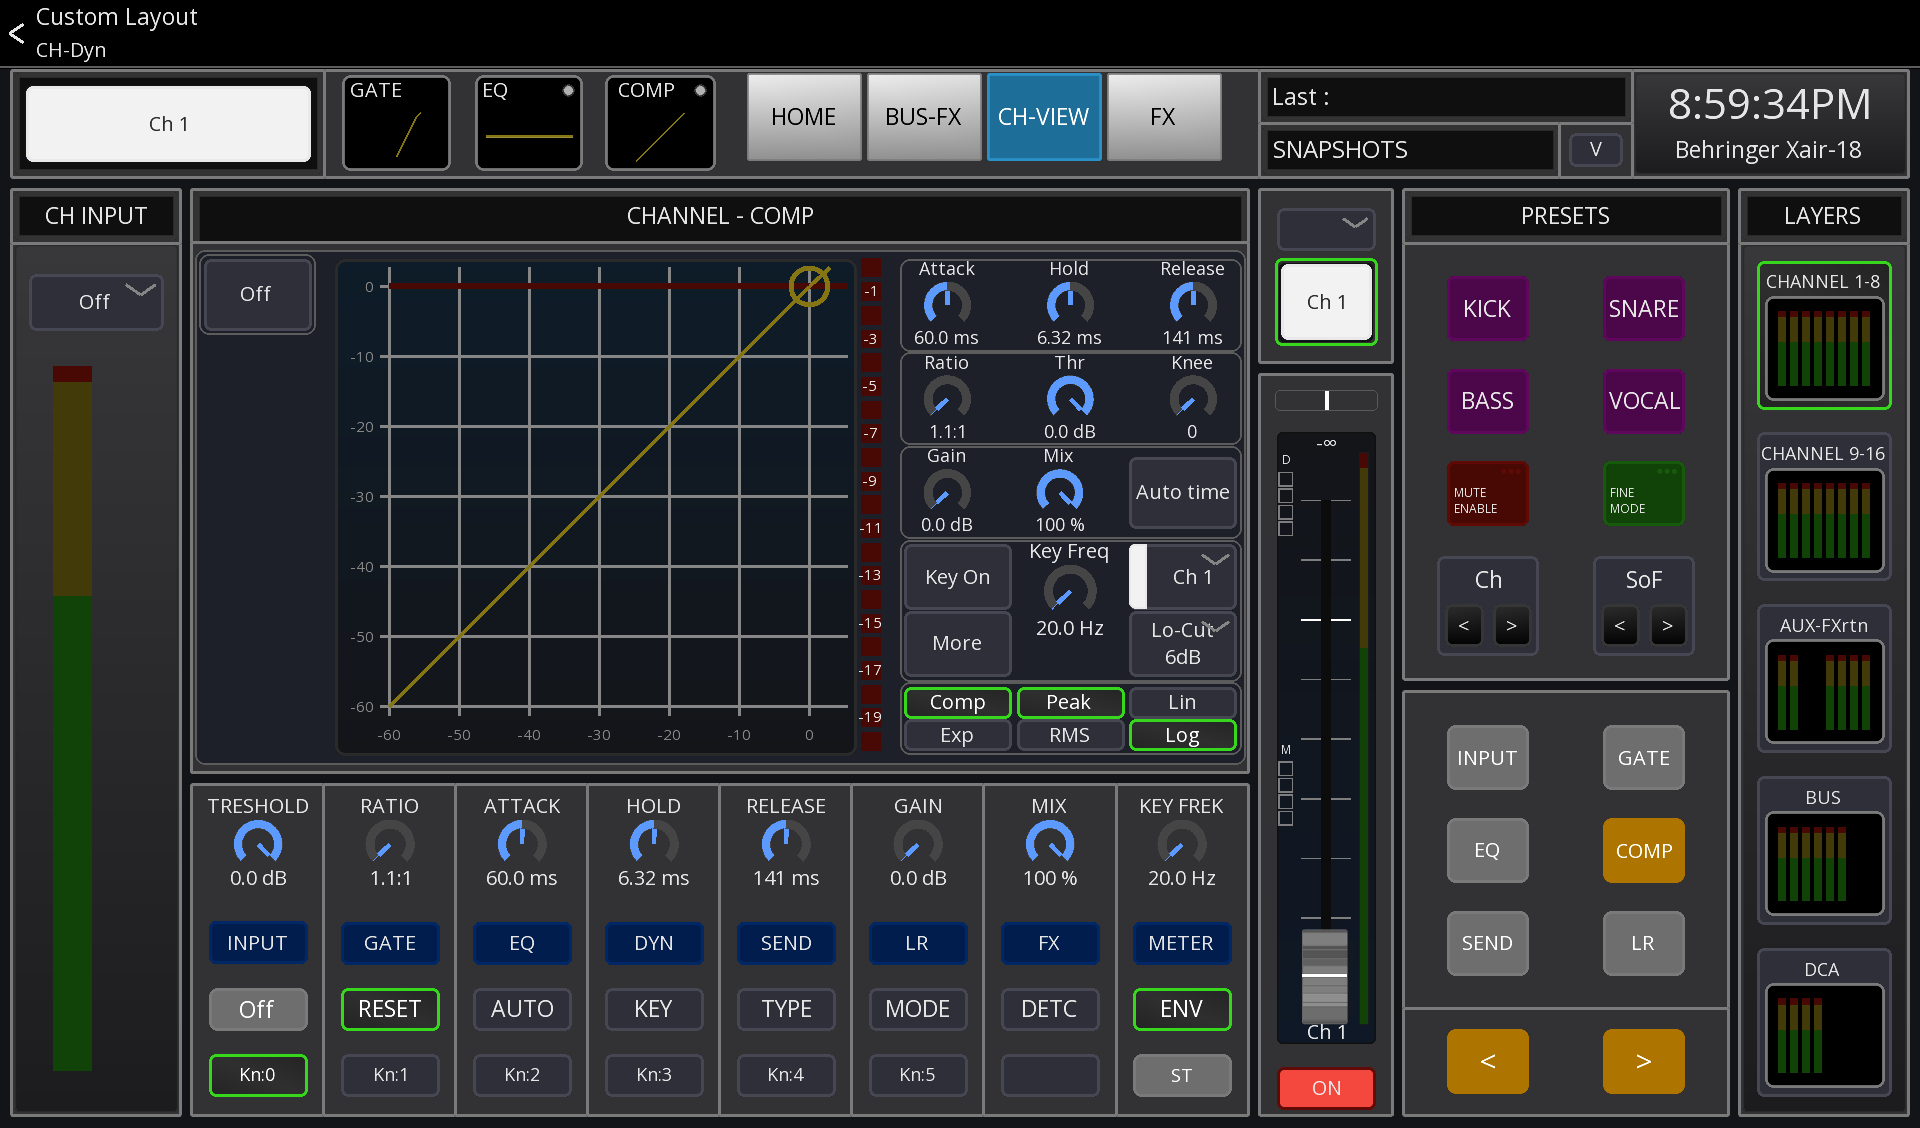Select Peak detection mode
1920x1128 pixels.
point(1069,702)
